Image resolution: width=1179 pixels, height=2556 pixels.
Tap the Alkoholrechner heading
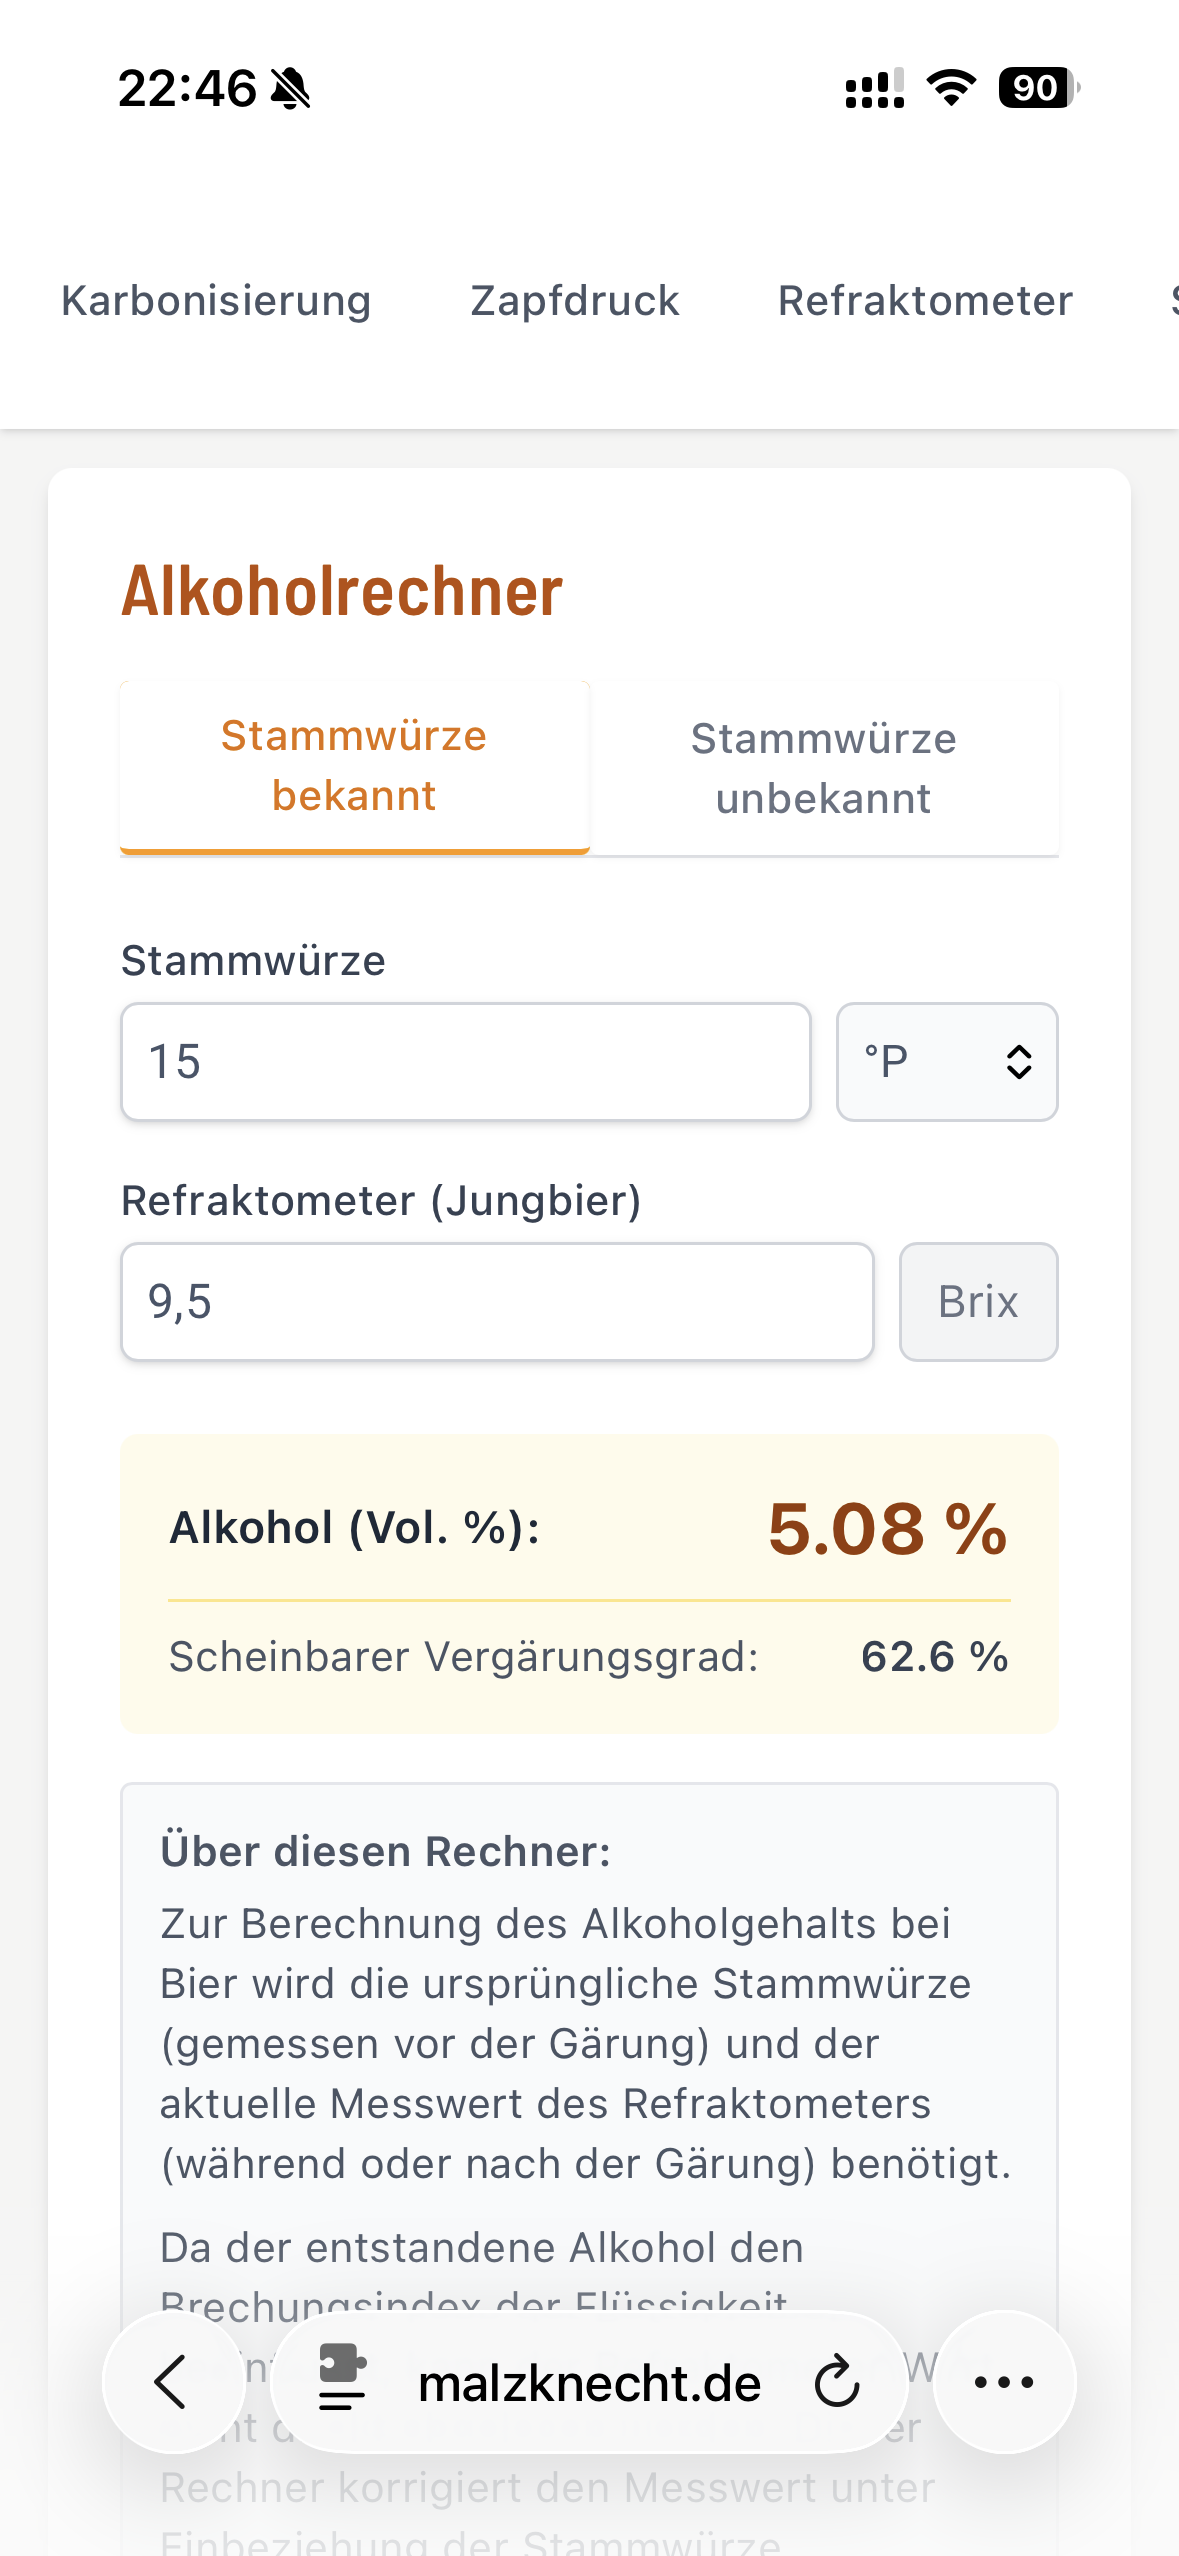[342, 592]
